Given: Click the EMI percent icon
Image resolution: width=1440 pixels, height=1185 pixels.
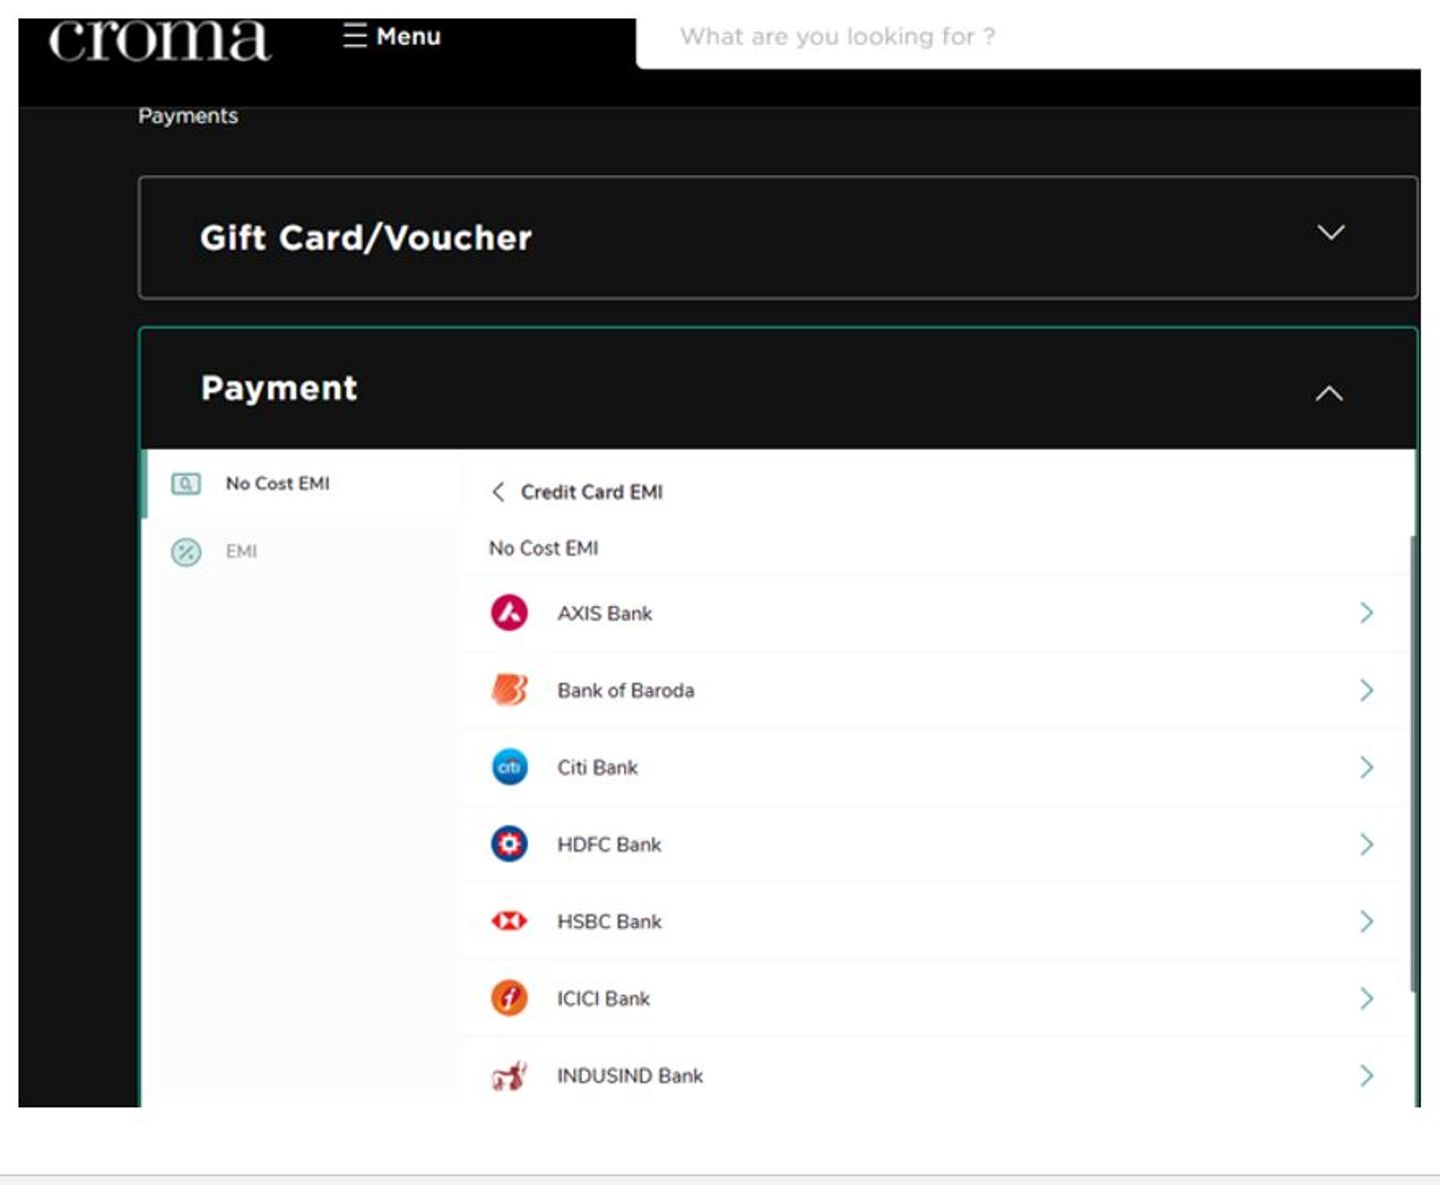Looking at the screenshot, I should 186,552.
